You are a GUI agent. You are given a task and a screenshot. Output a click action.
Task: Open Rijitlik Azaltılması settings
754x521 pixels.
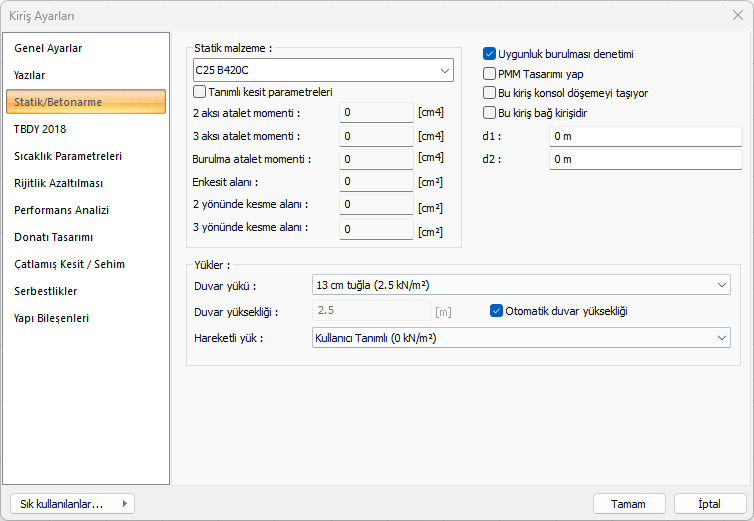coord(58,183)
